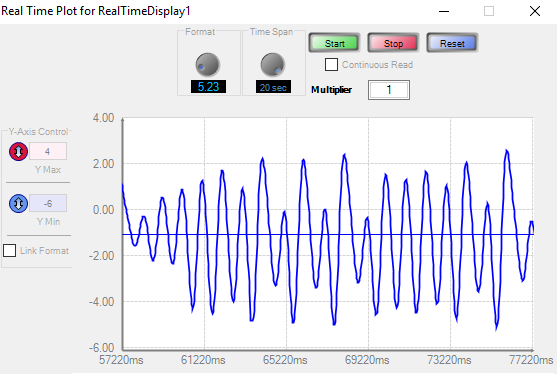Viewport: 557px width, 374px height.
Task: Click the 73220ms x-axis label
Action: (449, 360)
